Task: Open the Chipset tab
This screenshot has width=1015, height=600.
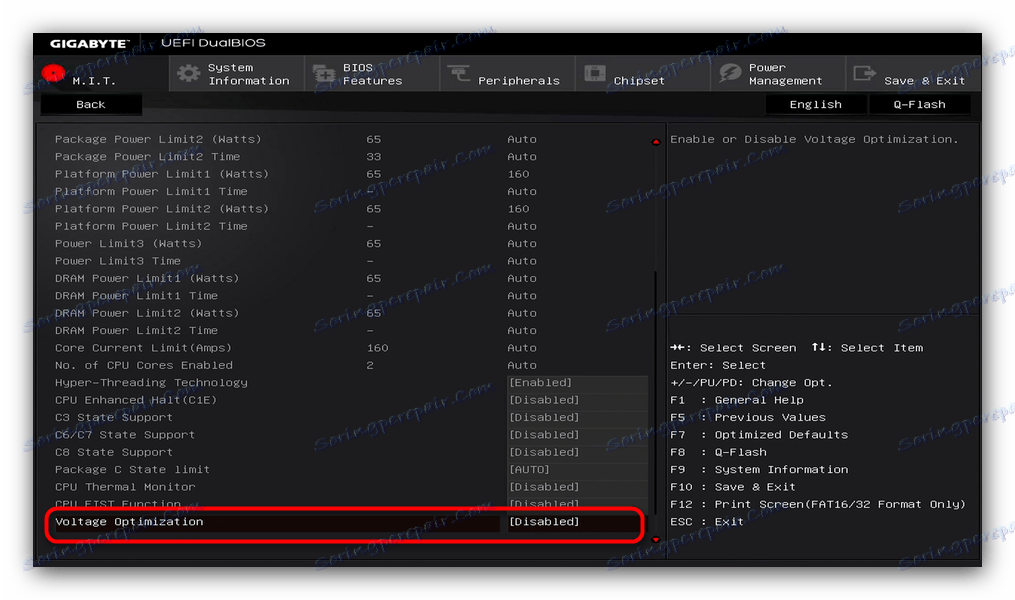Action: pos(642,73)
